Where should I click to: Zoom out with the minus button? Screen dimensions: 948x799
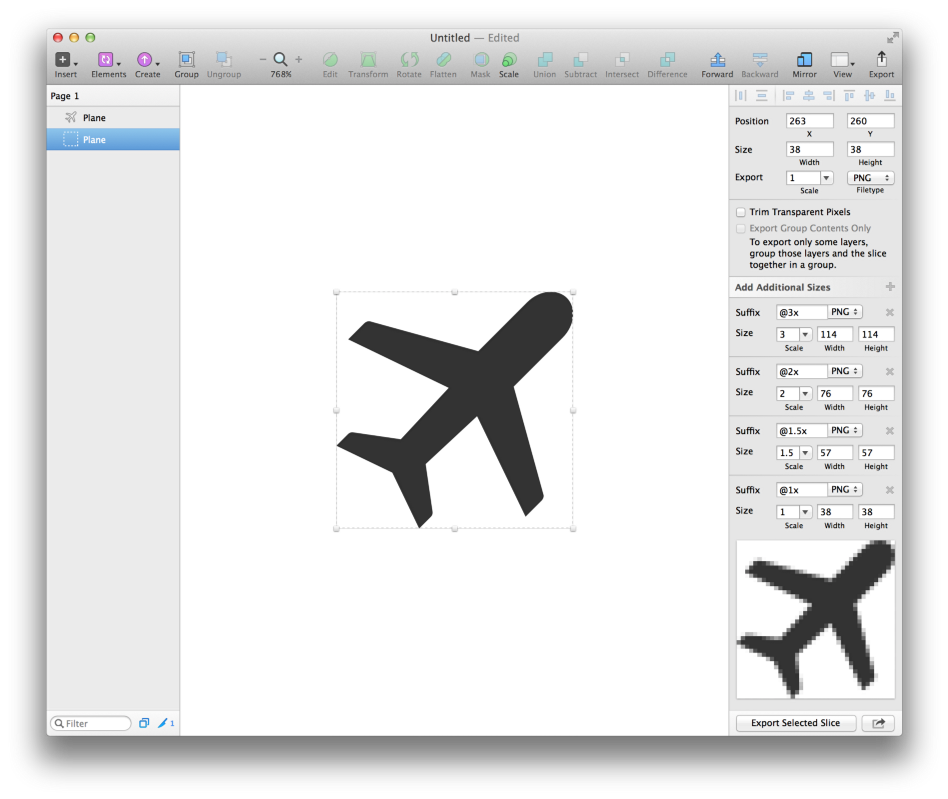click(x=262, y=59)
